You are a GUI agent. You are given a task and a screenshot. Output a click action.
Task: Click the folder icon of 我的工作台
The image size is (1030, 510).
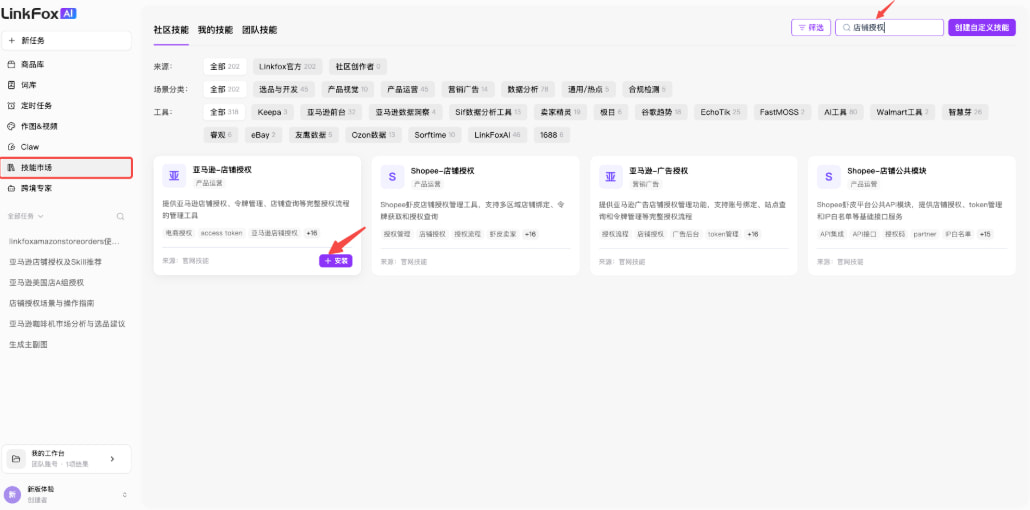click(x=16, y=459)
